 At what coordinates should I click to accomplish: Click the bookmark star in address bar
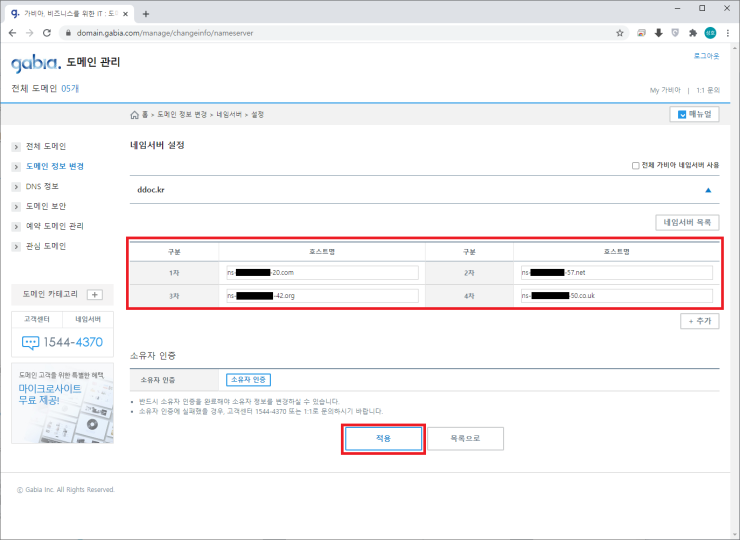pos(620,32)
